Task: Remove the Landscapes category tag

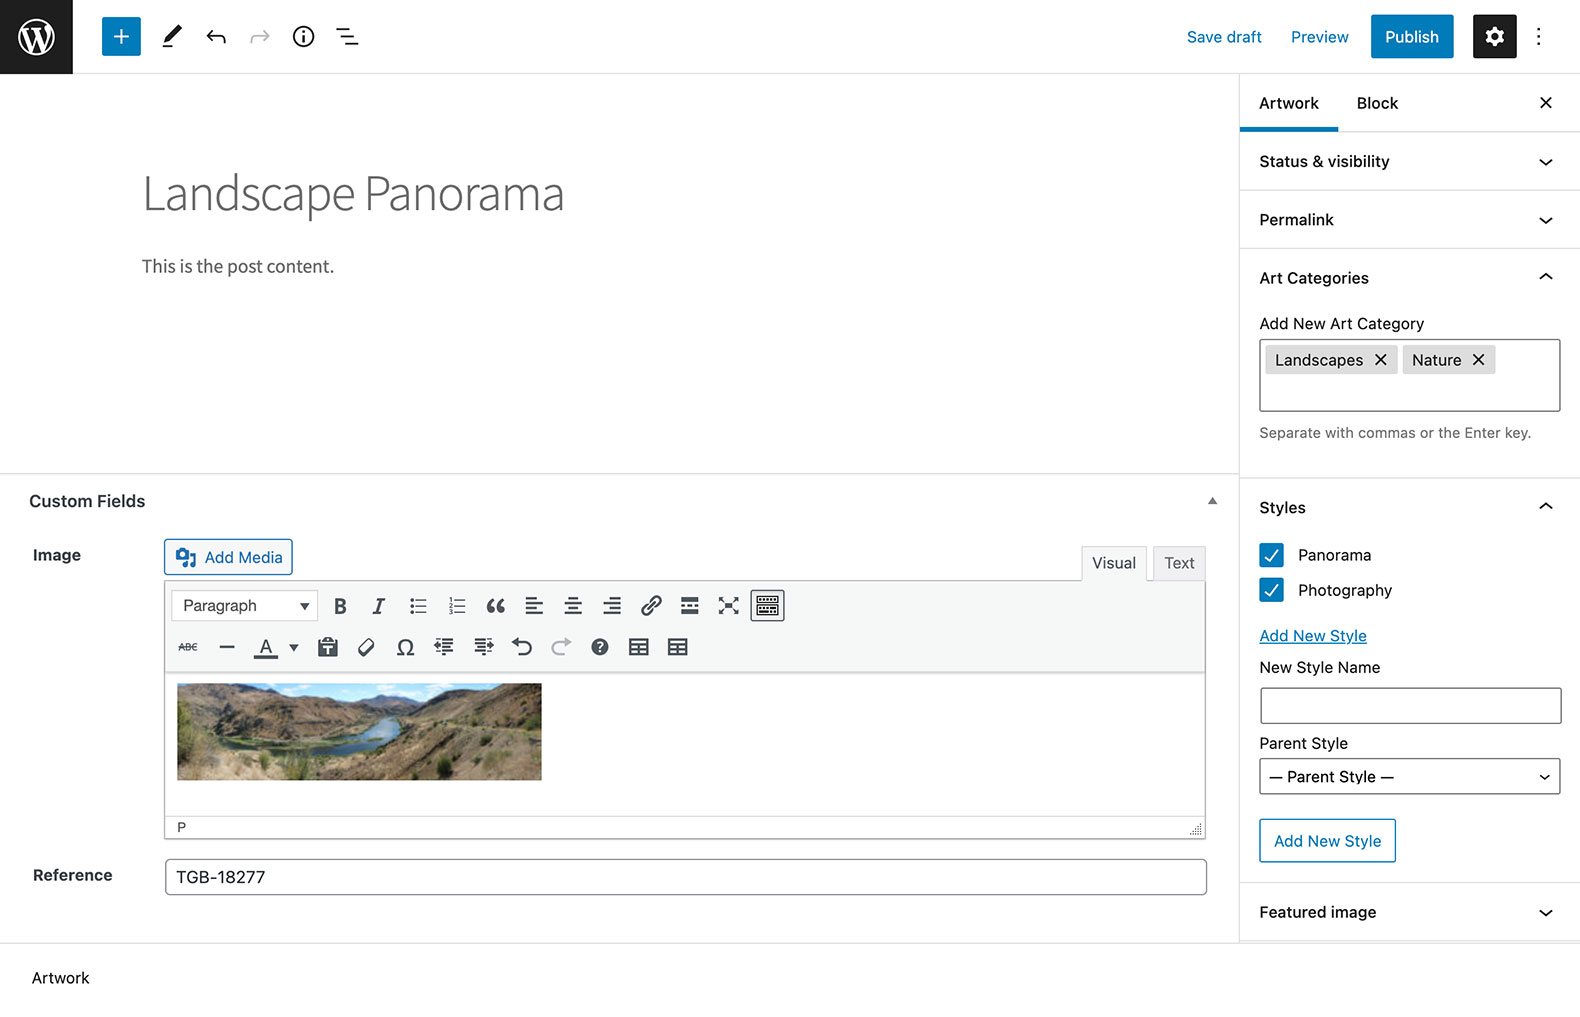Action: (x=1380, y=360)
